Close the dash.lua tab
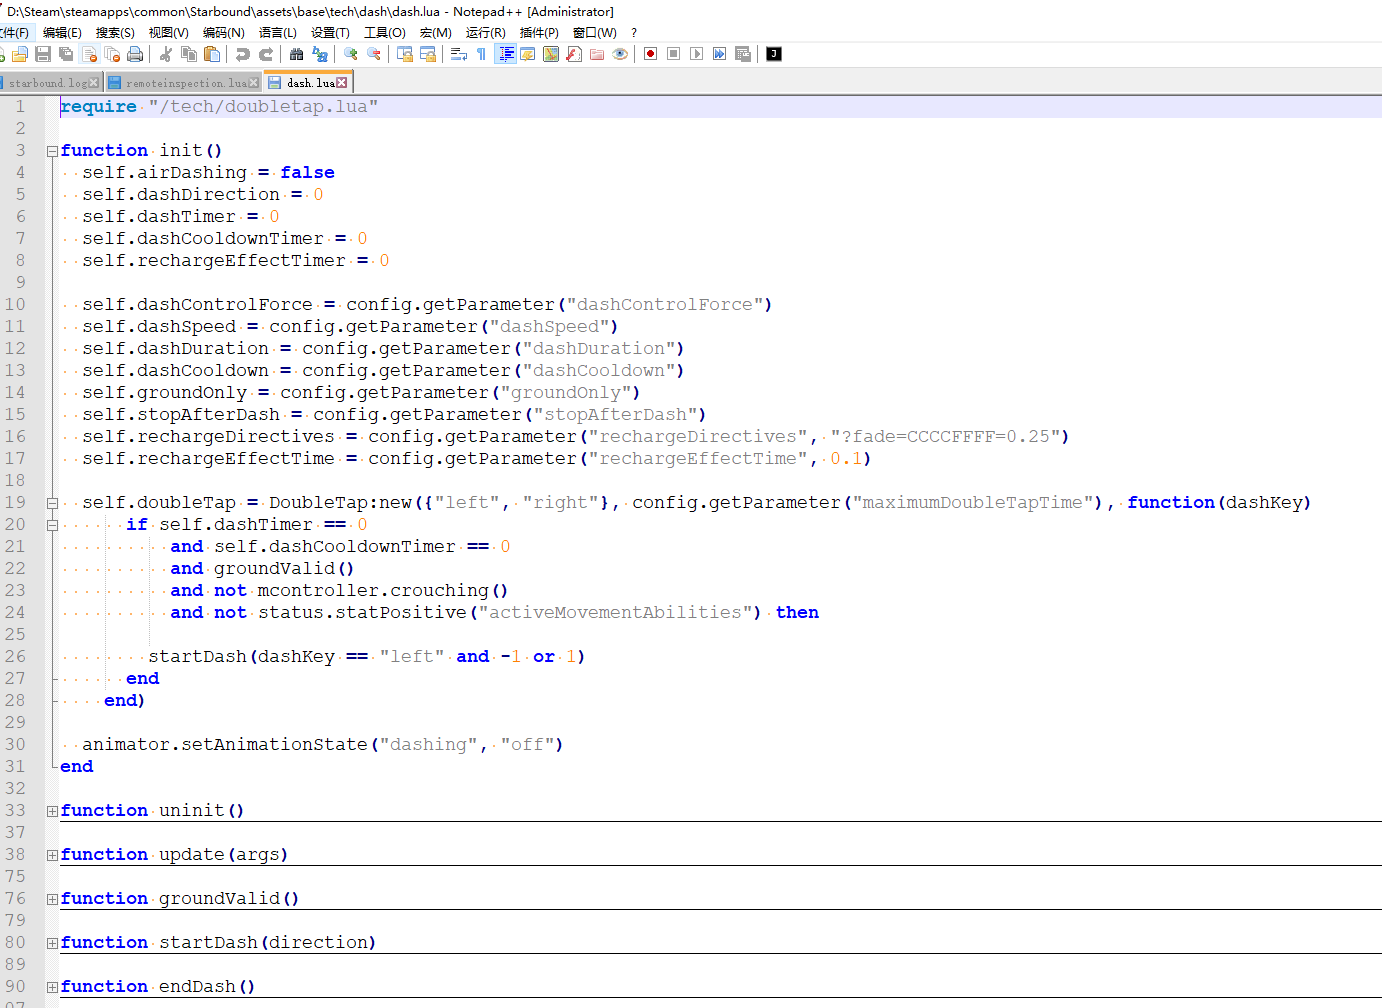The height and width of the screenshot is (1008, 1382). (x=342, y=83)
